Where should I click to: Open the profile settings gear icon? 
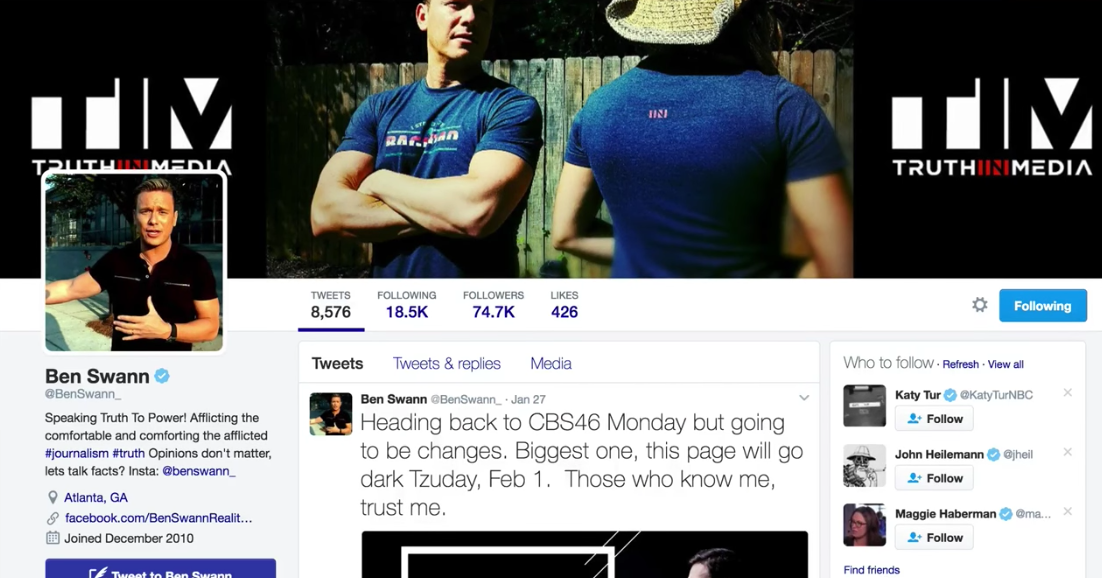(979, 305)
